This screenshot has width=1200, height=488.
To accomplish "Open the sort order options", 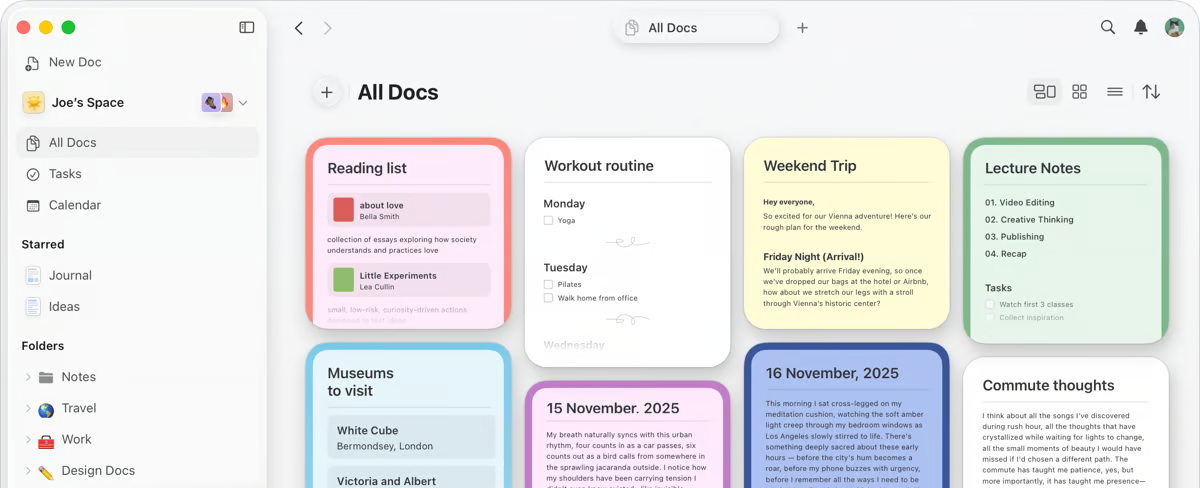I will coord(1152,92).
